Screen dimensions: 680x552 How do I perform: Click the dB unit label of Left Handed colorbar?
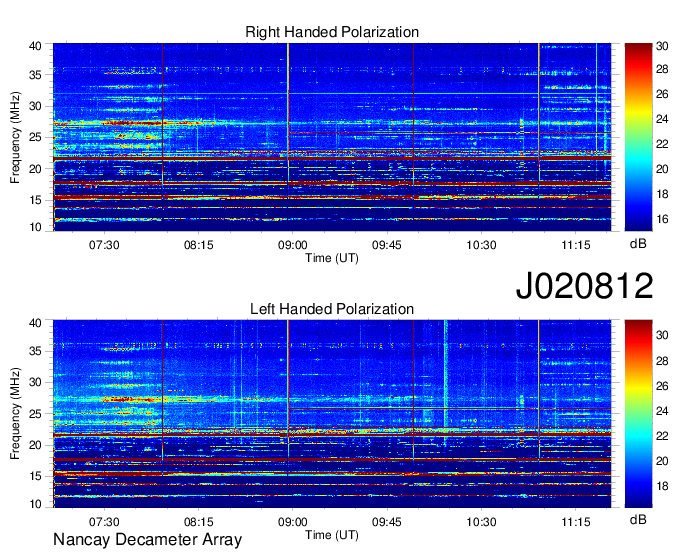point(638,519)
